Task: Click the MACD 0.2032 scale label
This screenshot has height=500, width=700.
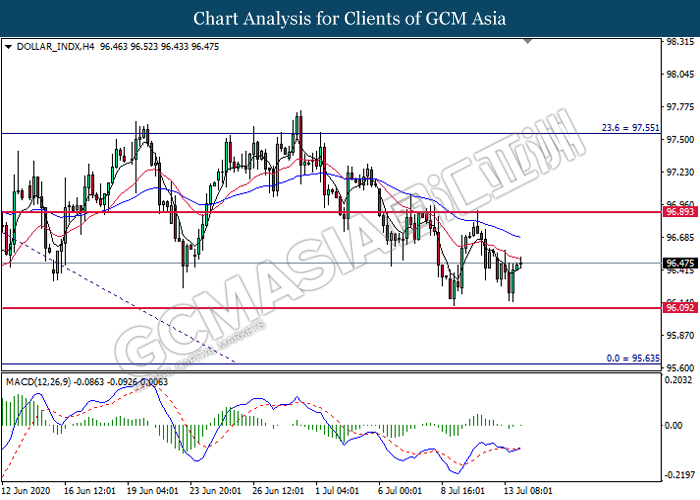Action: pyautogui.click(x=679, y=380)
